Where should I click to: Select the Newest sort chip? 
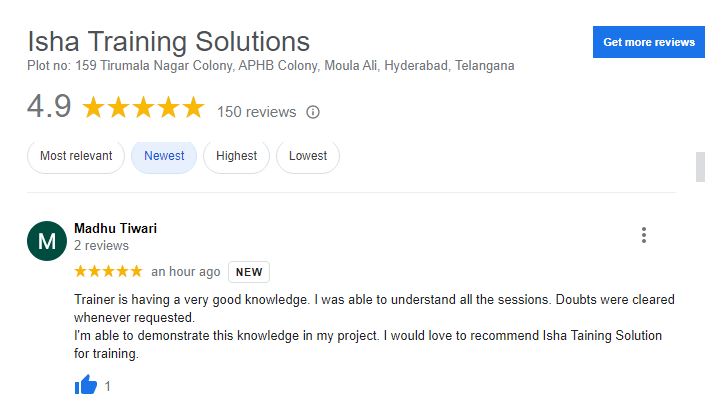164,156
